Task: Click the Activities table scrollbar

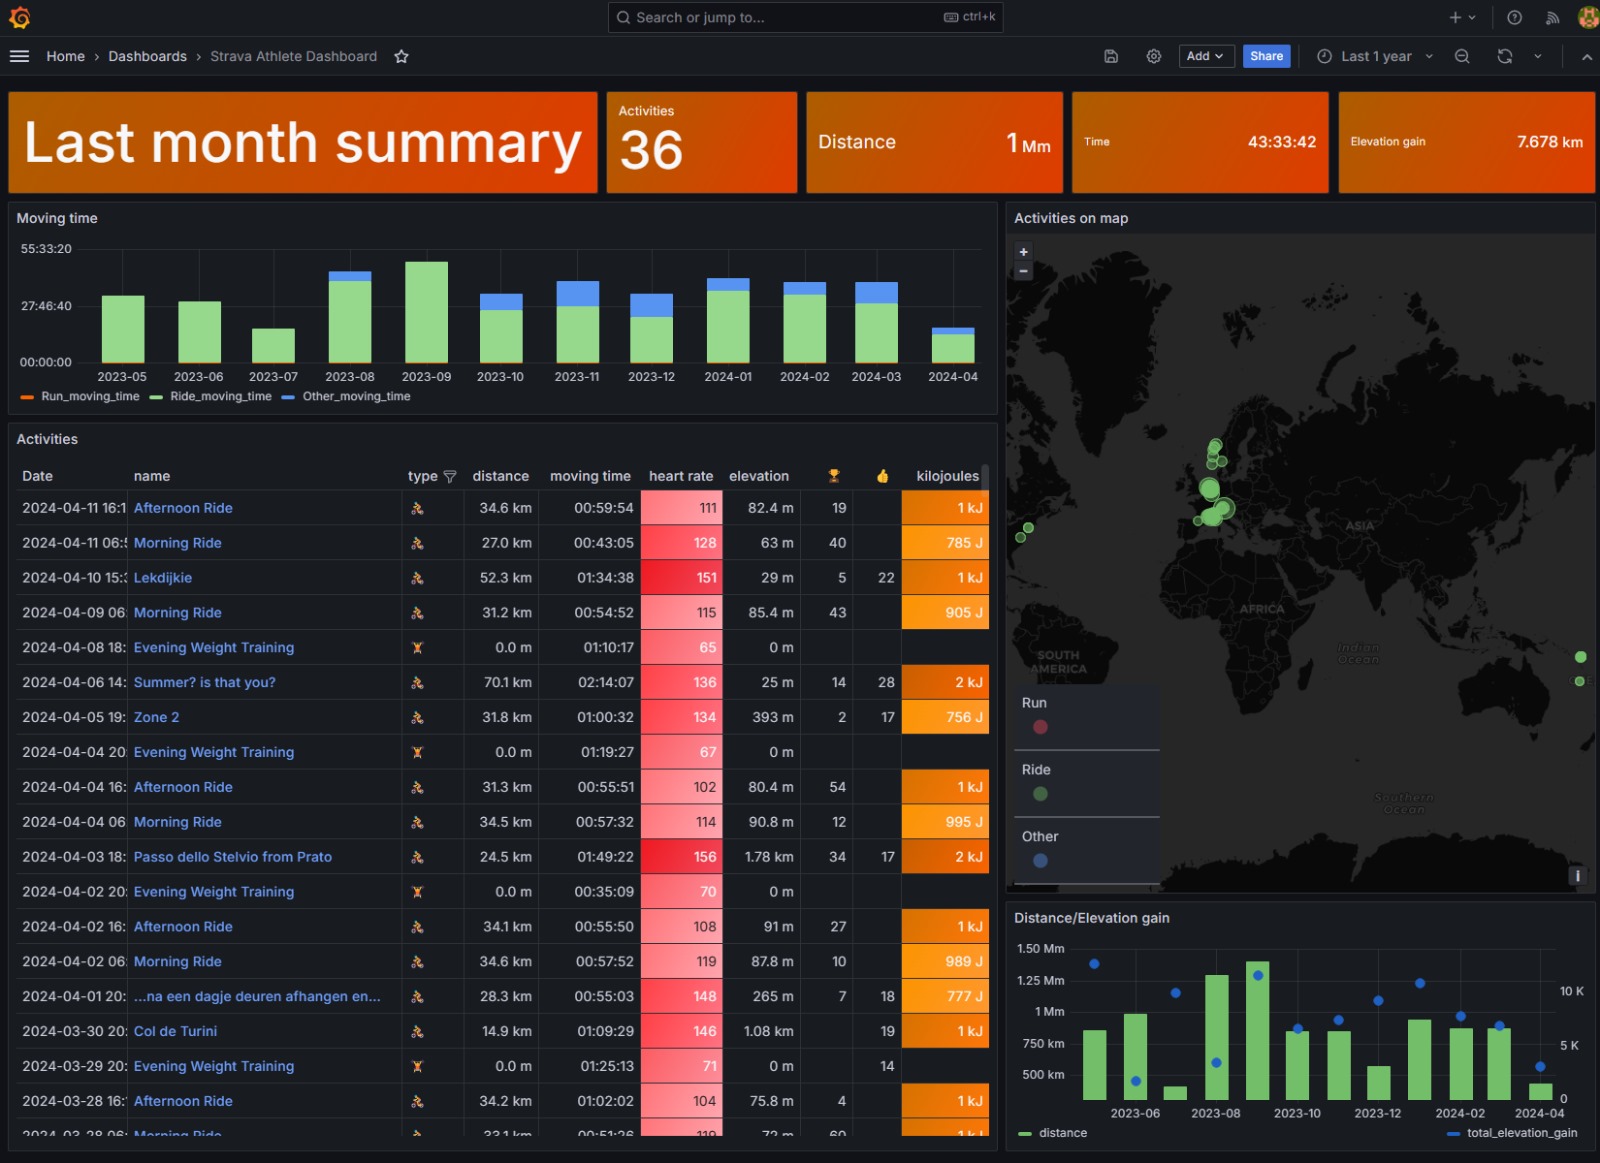Action: (x=985, y=478)
